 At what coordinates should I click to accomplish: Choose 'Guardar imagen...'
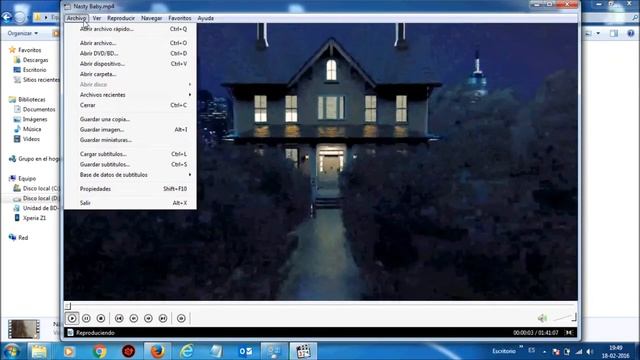(x=130, y=129)
